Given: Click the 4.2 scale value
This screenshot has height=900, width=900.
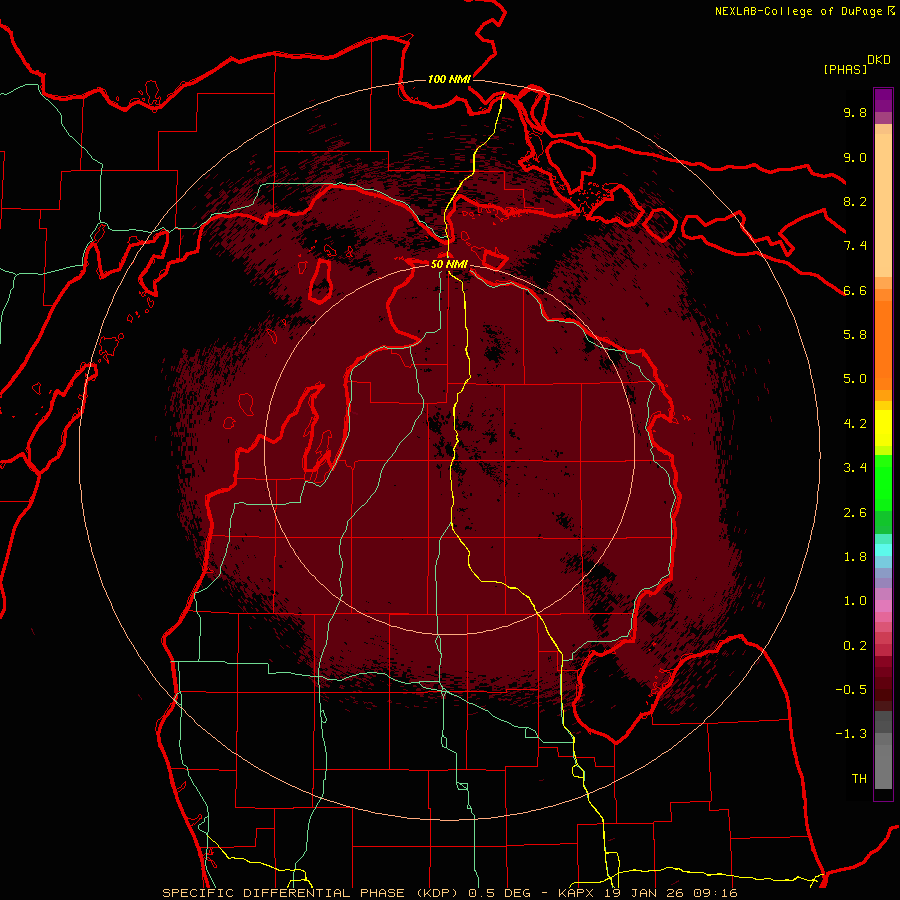Looking at the screenshot, I should pyautogui.click(x=855, y=424).
